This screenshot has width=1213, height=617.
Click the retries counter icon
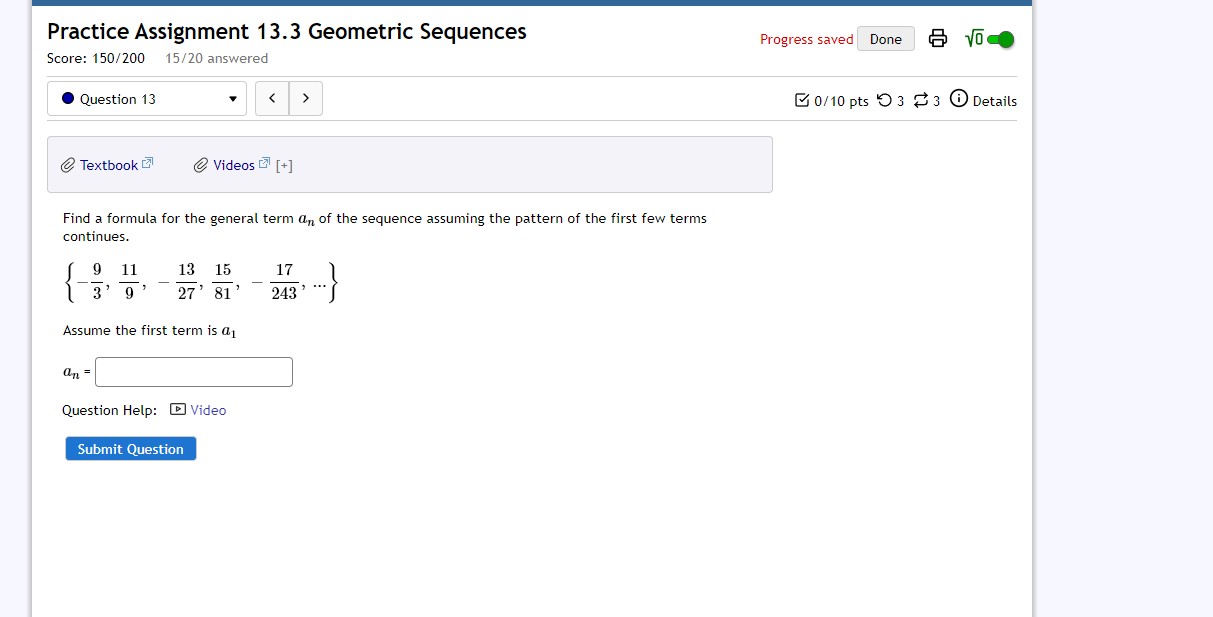(x=883, y=100)
